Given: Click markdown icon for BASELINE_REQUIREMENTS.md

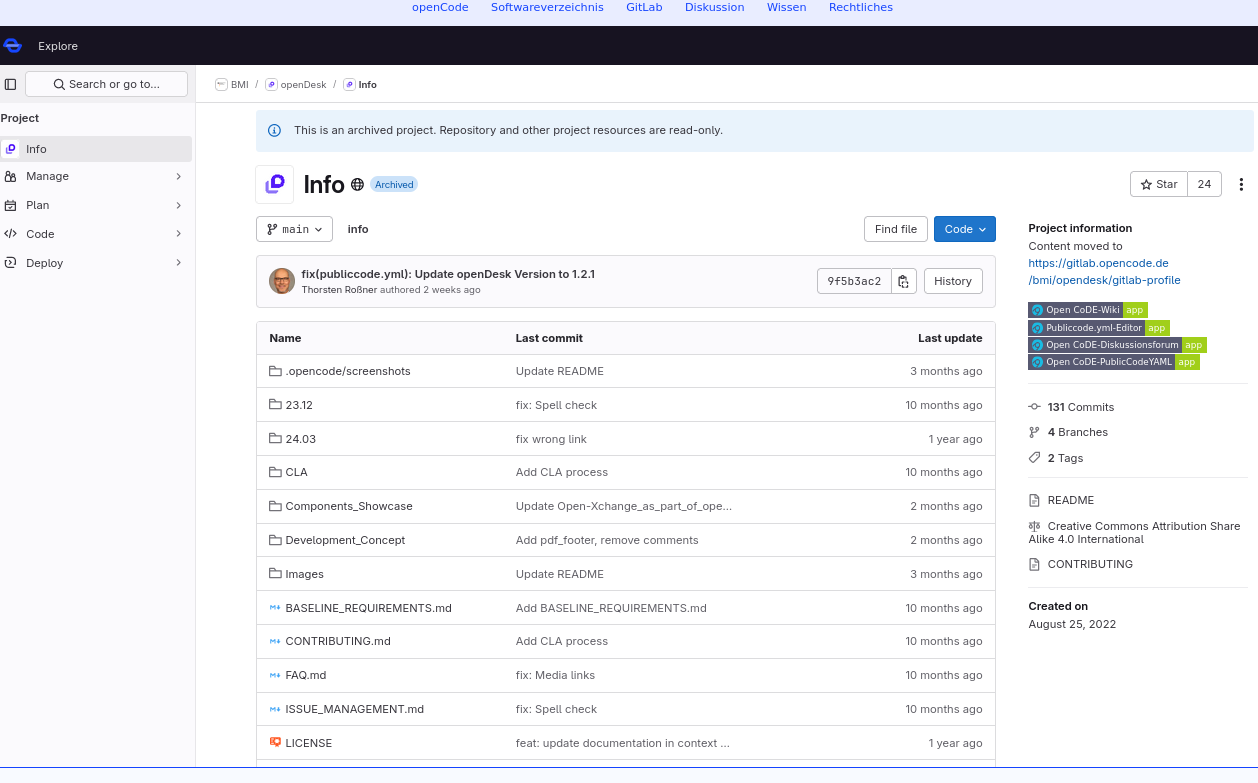Looking at the screenshot, I should tap(275, 608).
